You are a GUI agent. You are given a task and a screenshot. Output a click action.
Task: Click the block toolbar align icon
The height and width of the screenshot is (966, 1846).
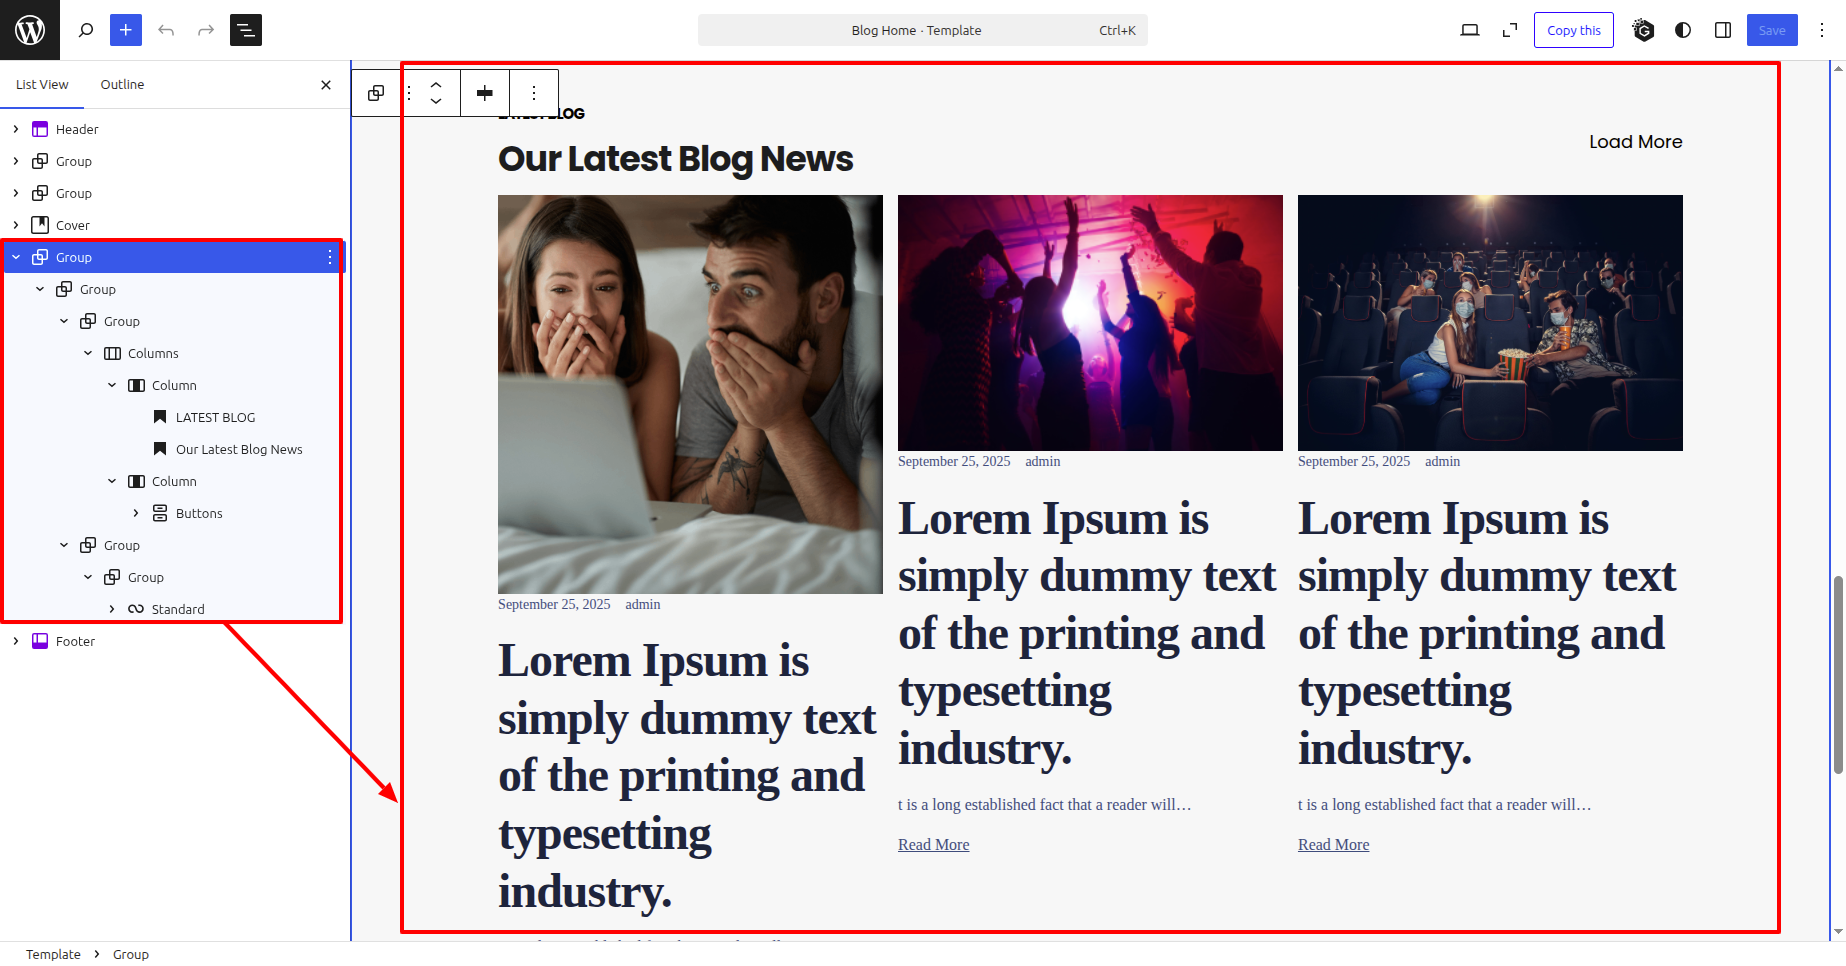click(485, 93)
